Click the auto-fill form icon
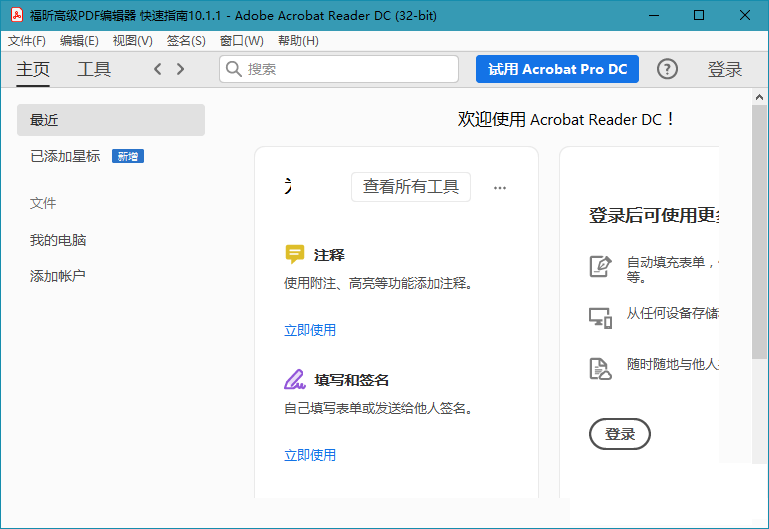The image size is (769, 529). [x=600, y=266]
